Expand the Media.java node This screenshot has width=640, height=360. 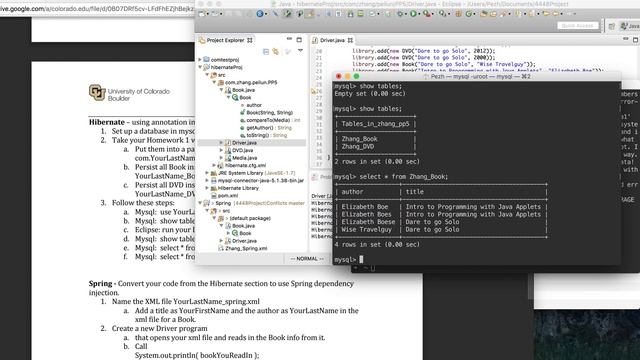click(x=222, y=158)
